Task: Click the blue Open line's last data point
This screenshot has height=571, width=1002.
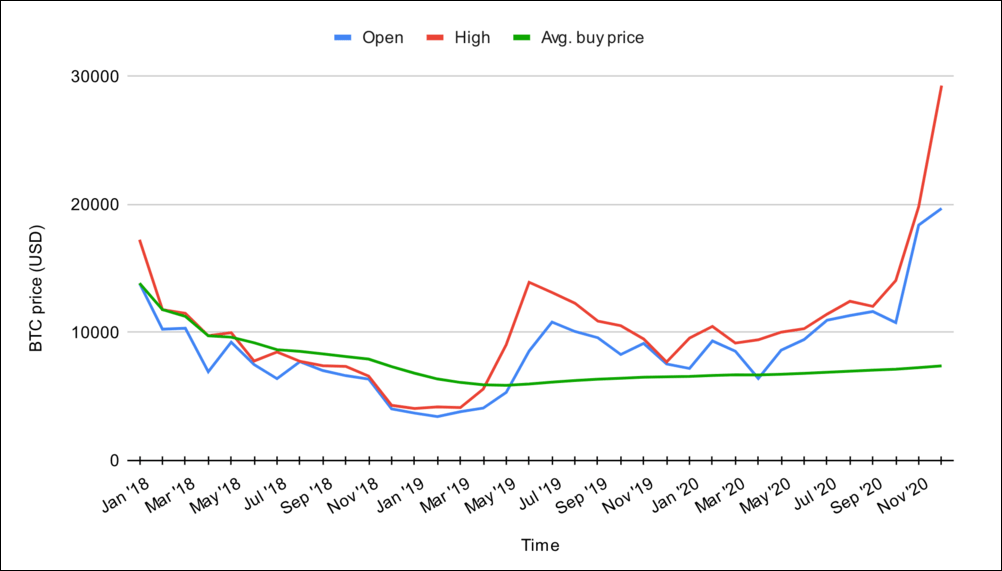Action: [941, 209]
